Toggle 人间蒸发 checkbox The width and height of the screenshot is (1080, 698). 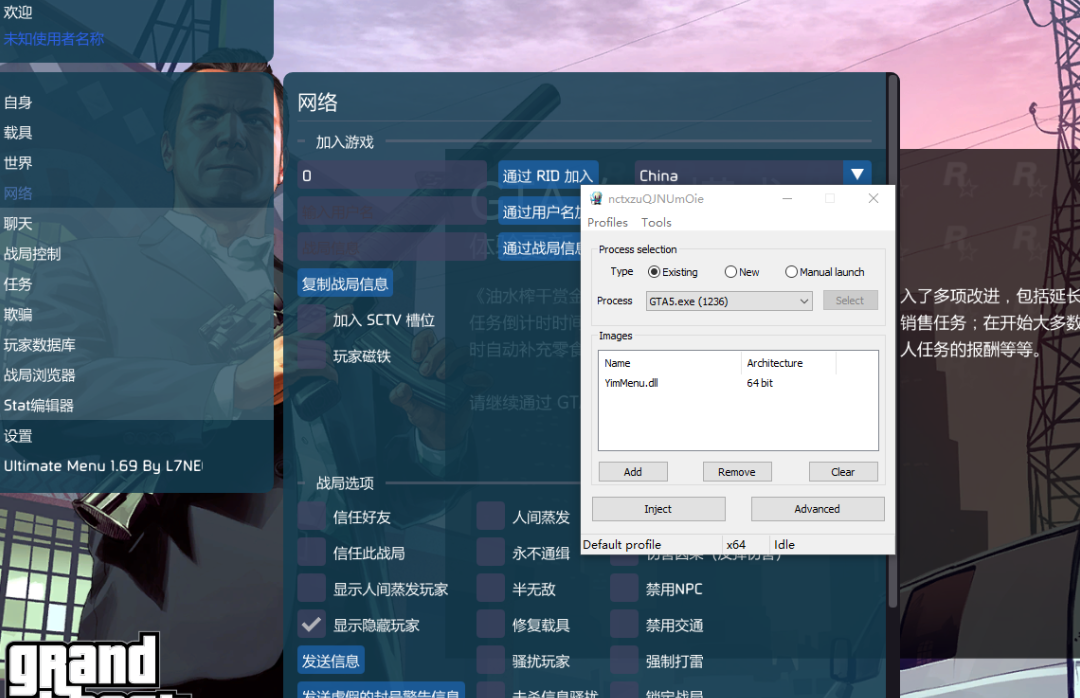(x=491, y=517)
